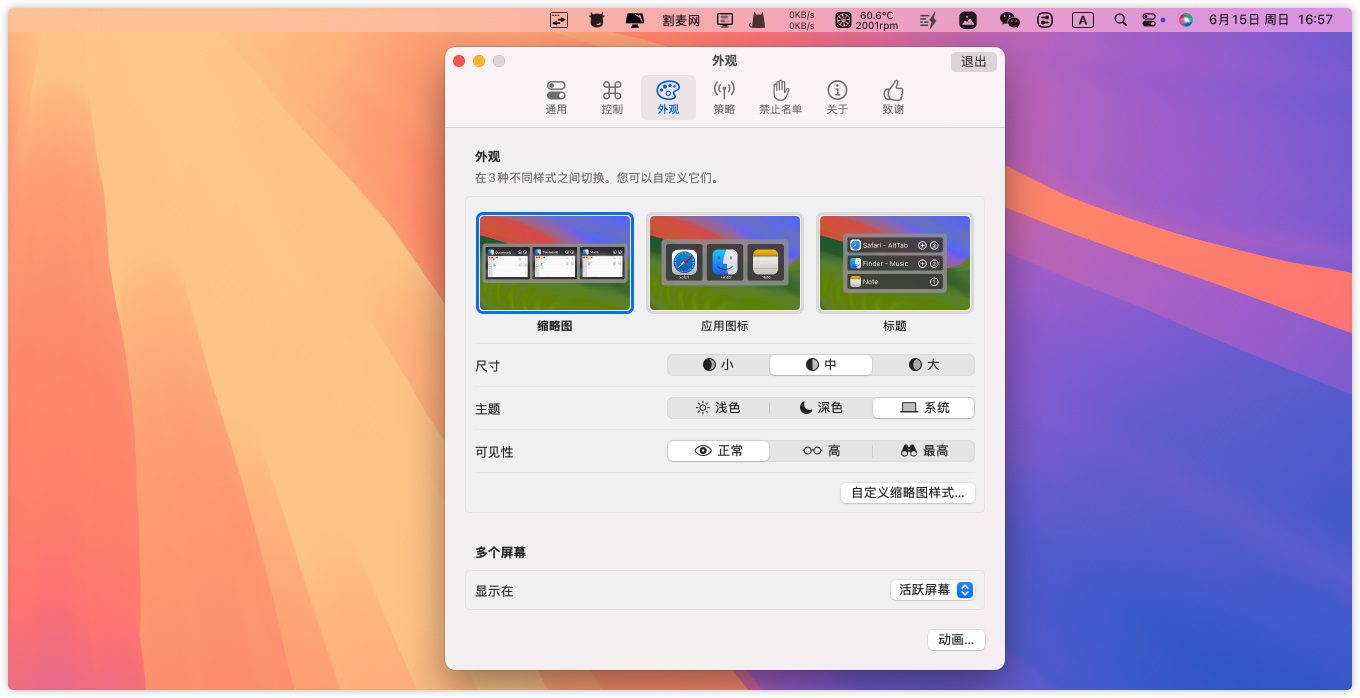The height and width of the screenshot is (698, 1360).
Task: Open the 策略 (Policies) tab
Action: pos(724,97)
